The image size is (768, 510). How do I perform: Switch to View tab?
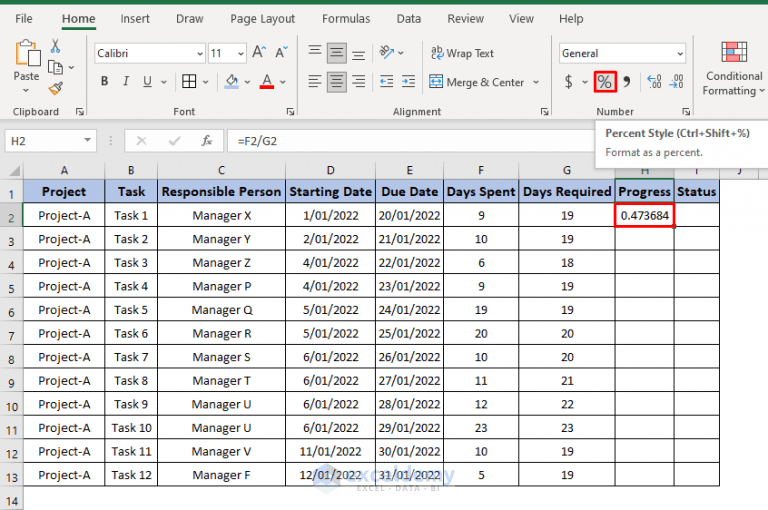pos(521,19)
